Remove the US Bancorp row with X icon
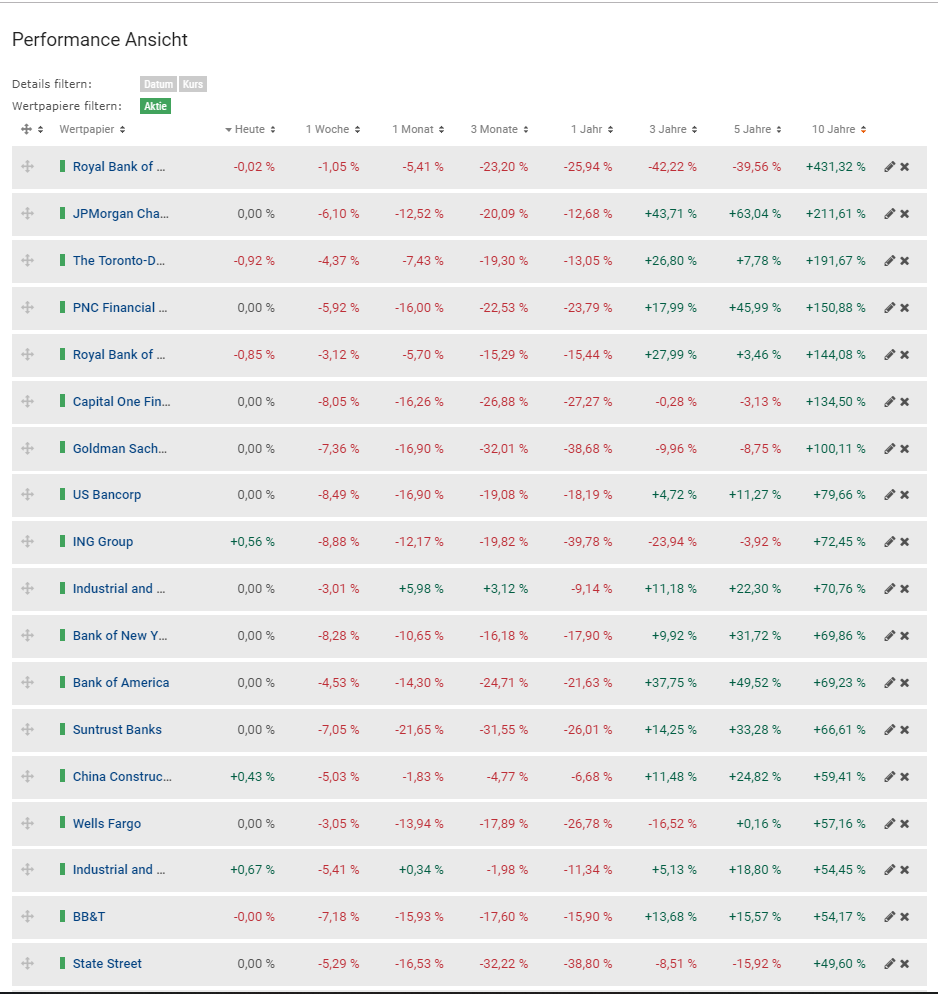The image size is (938, 994). pyautogui.click(x=905, y=495)
